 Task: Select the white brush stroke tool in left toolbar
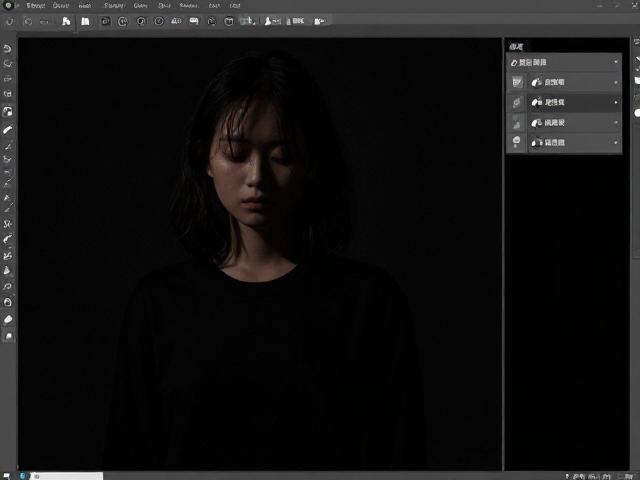pyautogui.click(x=8, y=129)
